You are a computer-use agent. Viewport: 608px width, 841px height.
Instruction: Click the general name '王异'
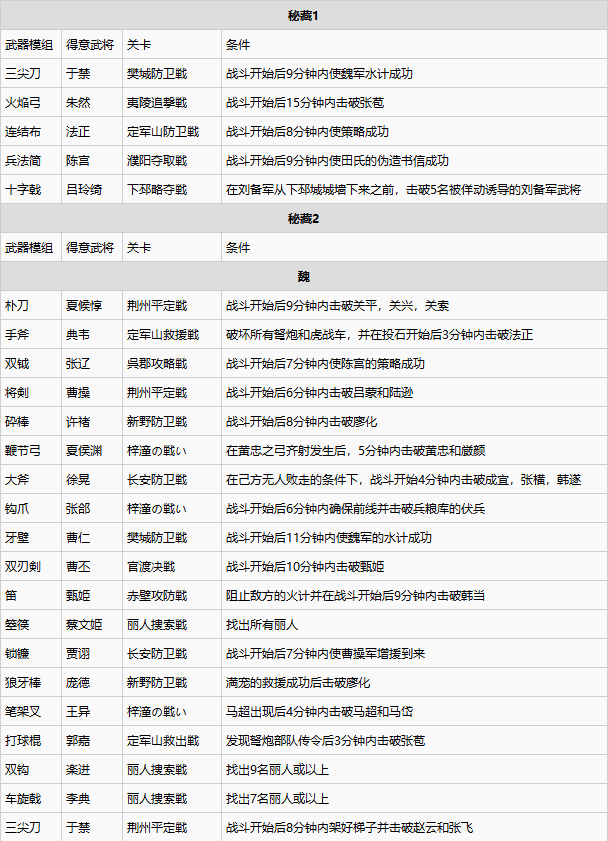(x=78, y=711)
